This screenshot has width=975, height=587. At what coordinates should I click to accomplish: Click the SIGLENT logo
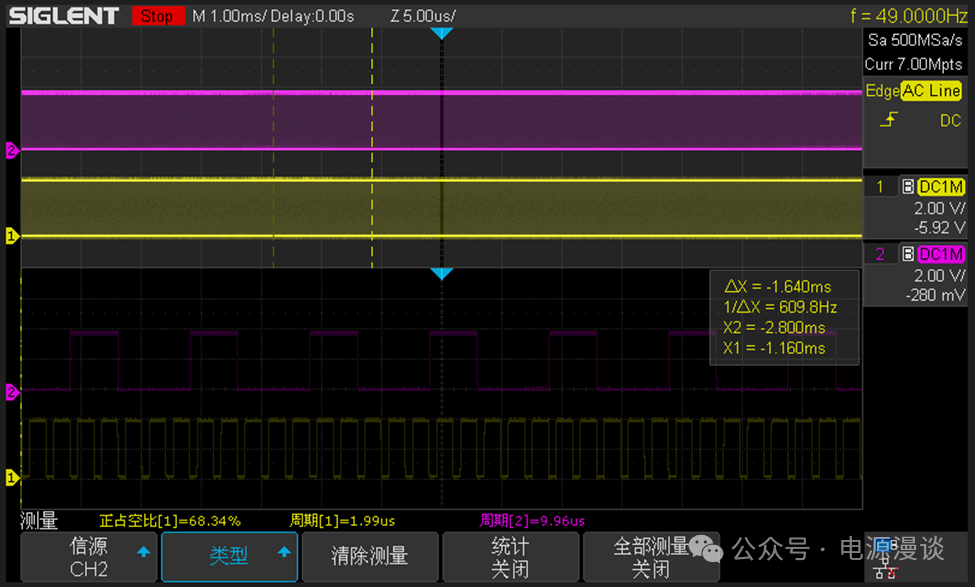pos(64,16)
